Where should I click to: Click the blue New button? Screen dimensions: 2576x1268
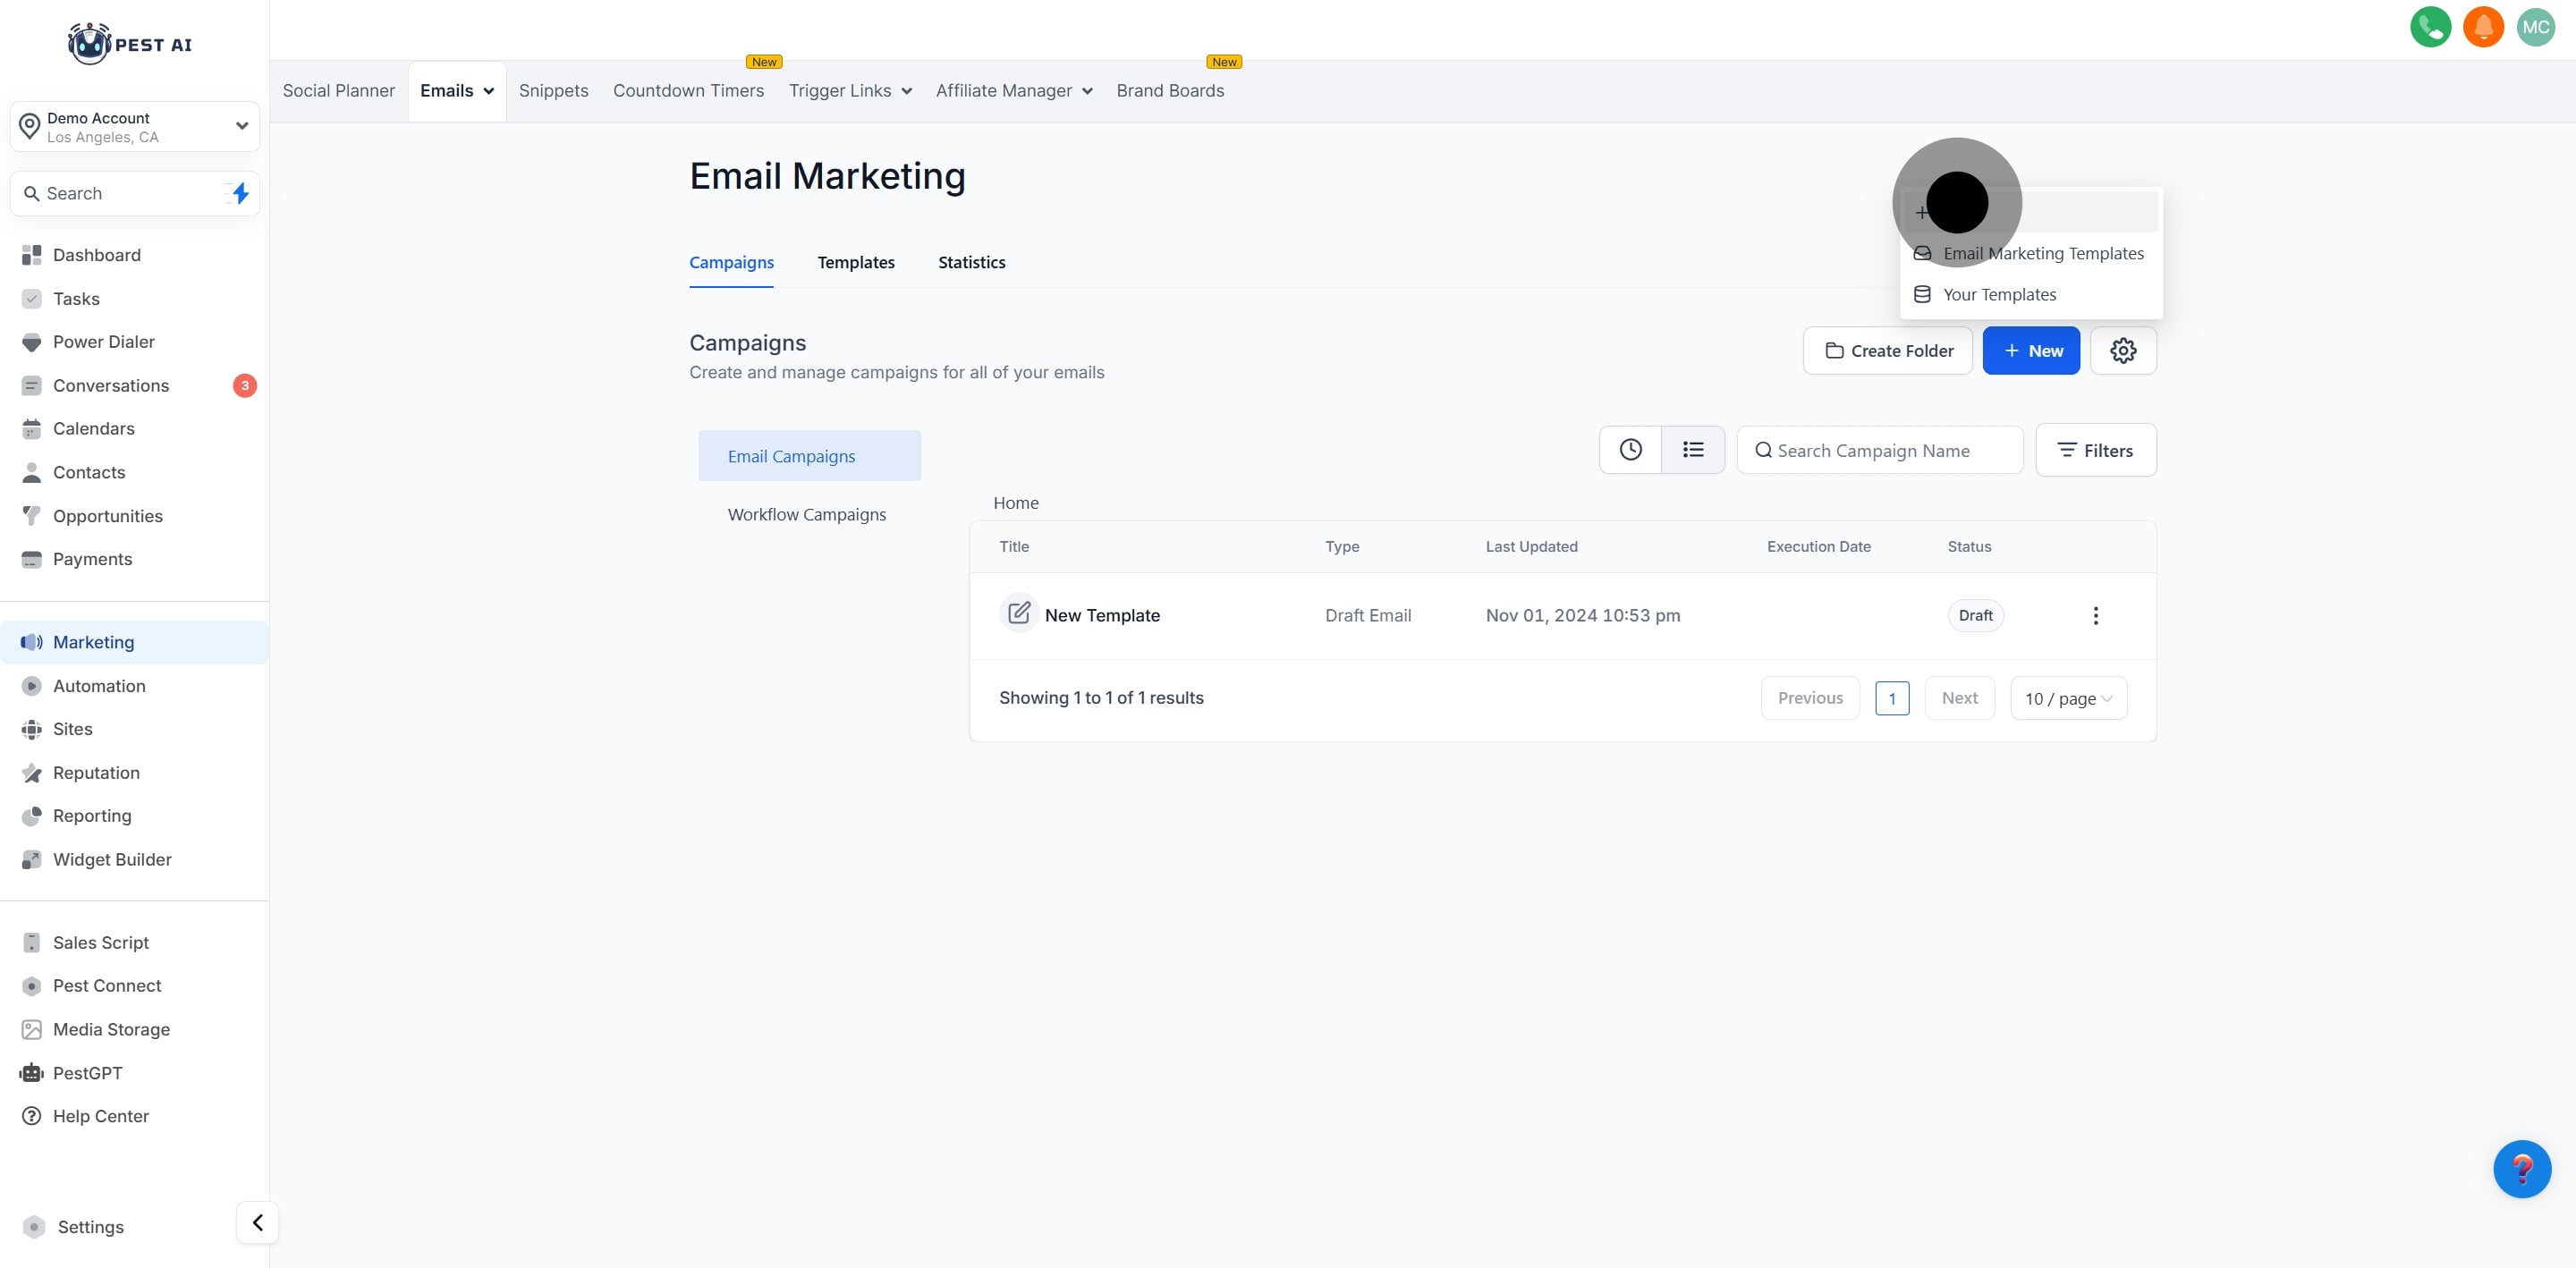2030,351
